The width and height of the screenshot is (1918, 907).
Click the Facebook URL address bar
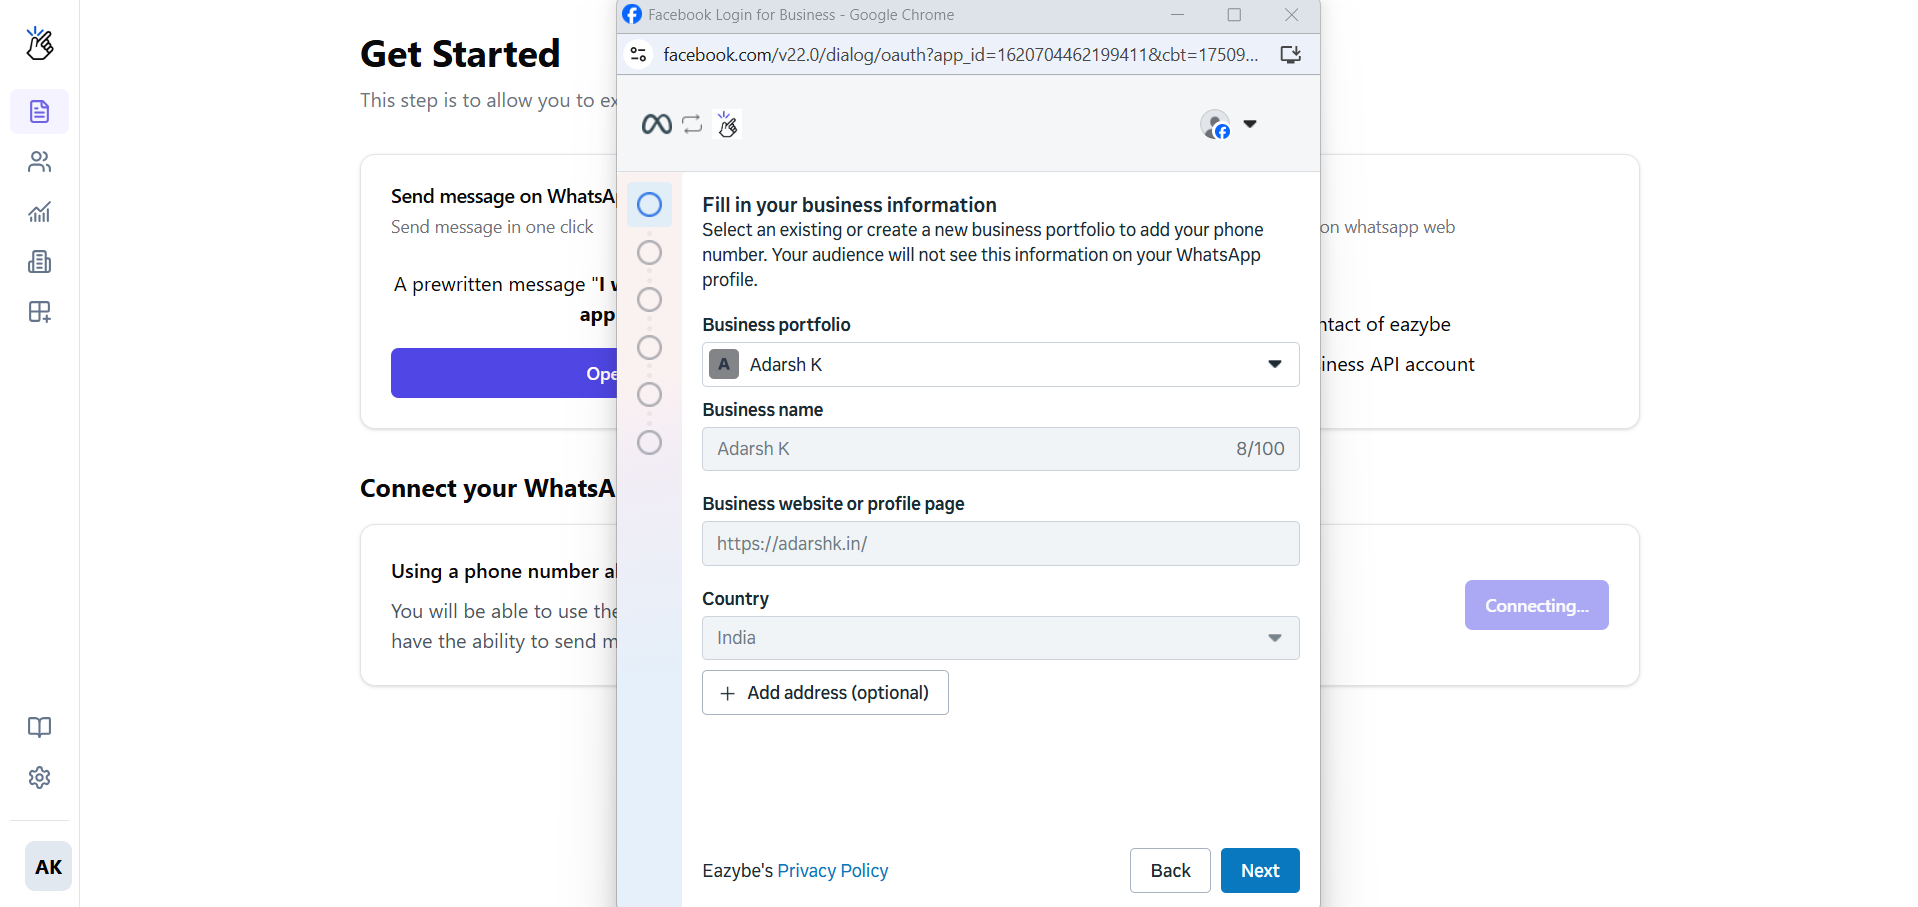tap(960, 54)
